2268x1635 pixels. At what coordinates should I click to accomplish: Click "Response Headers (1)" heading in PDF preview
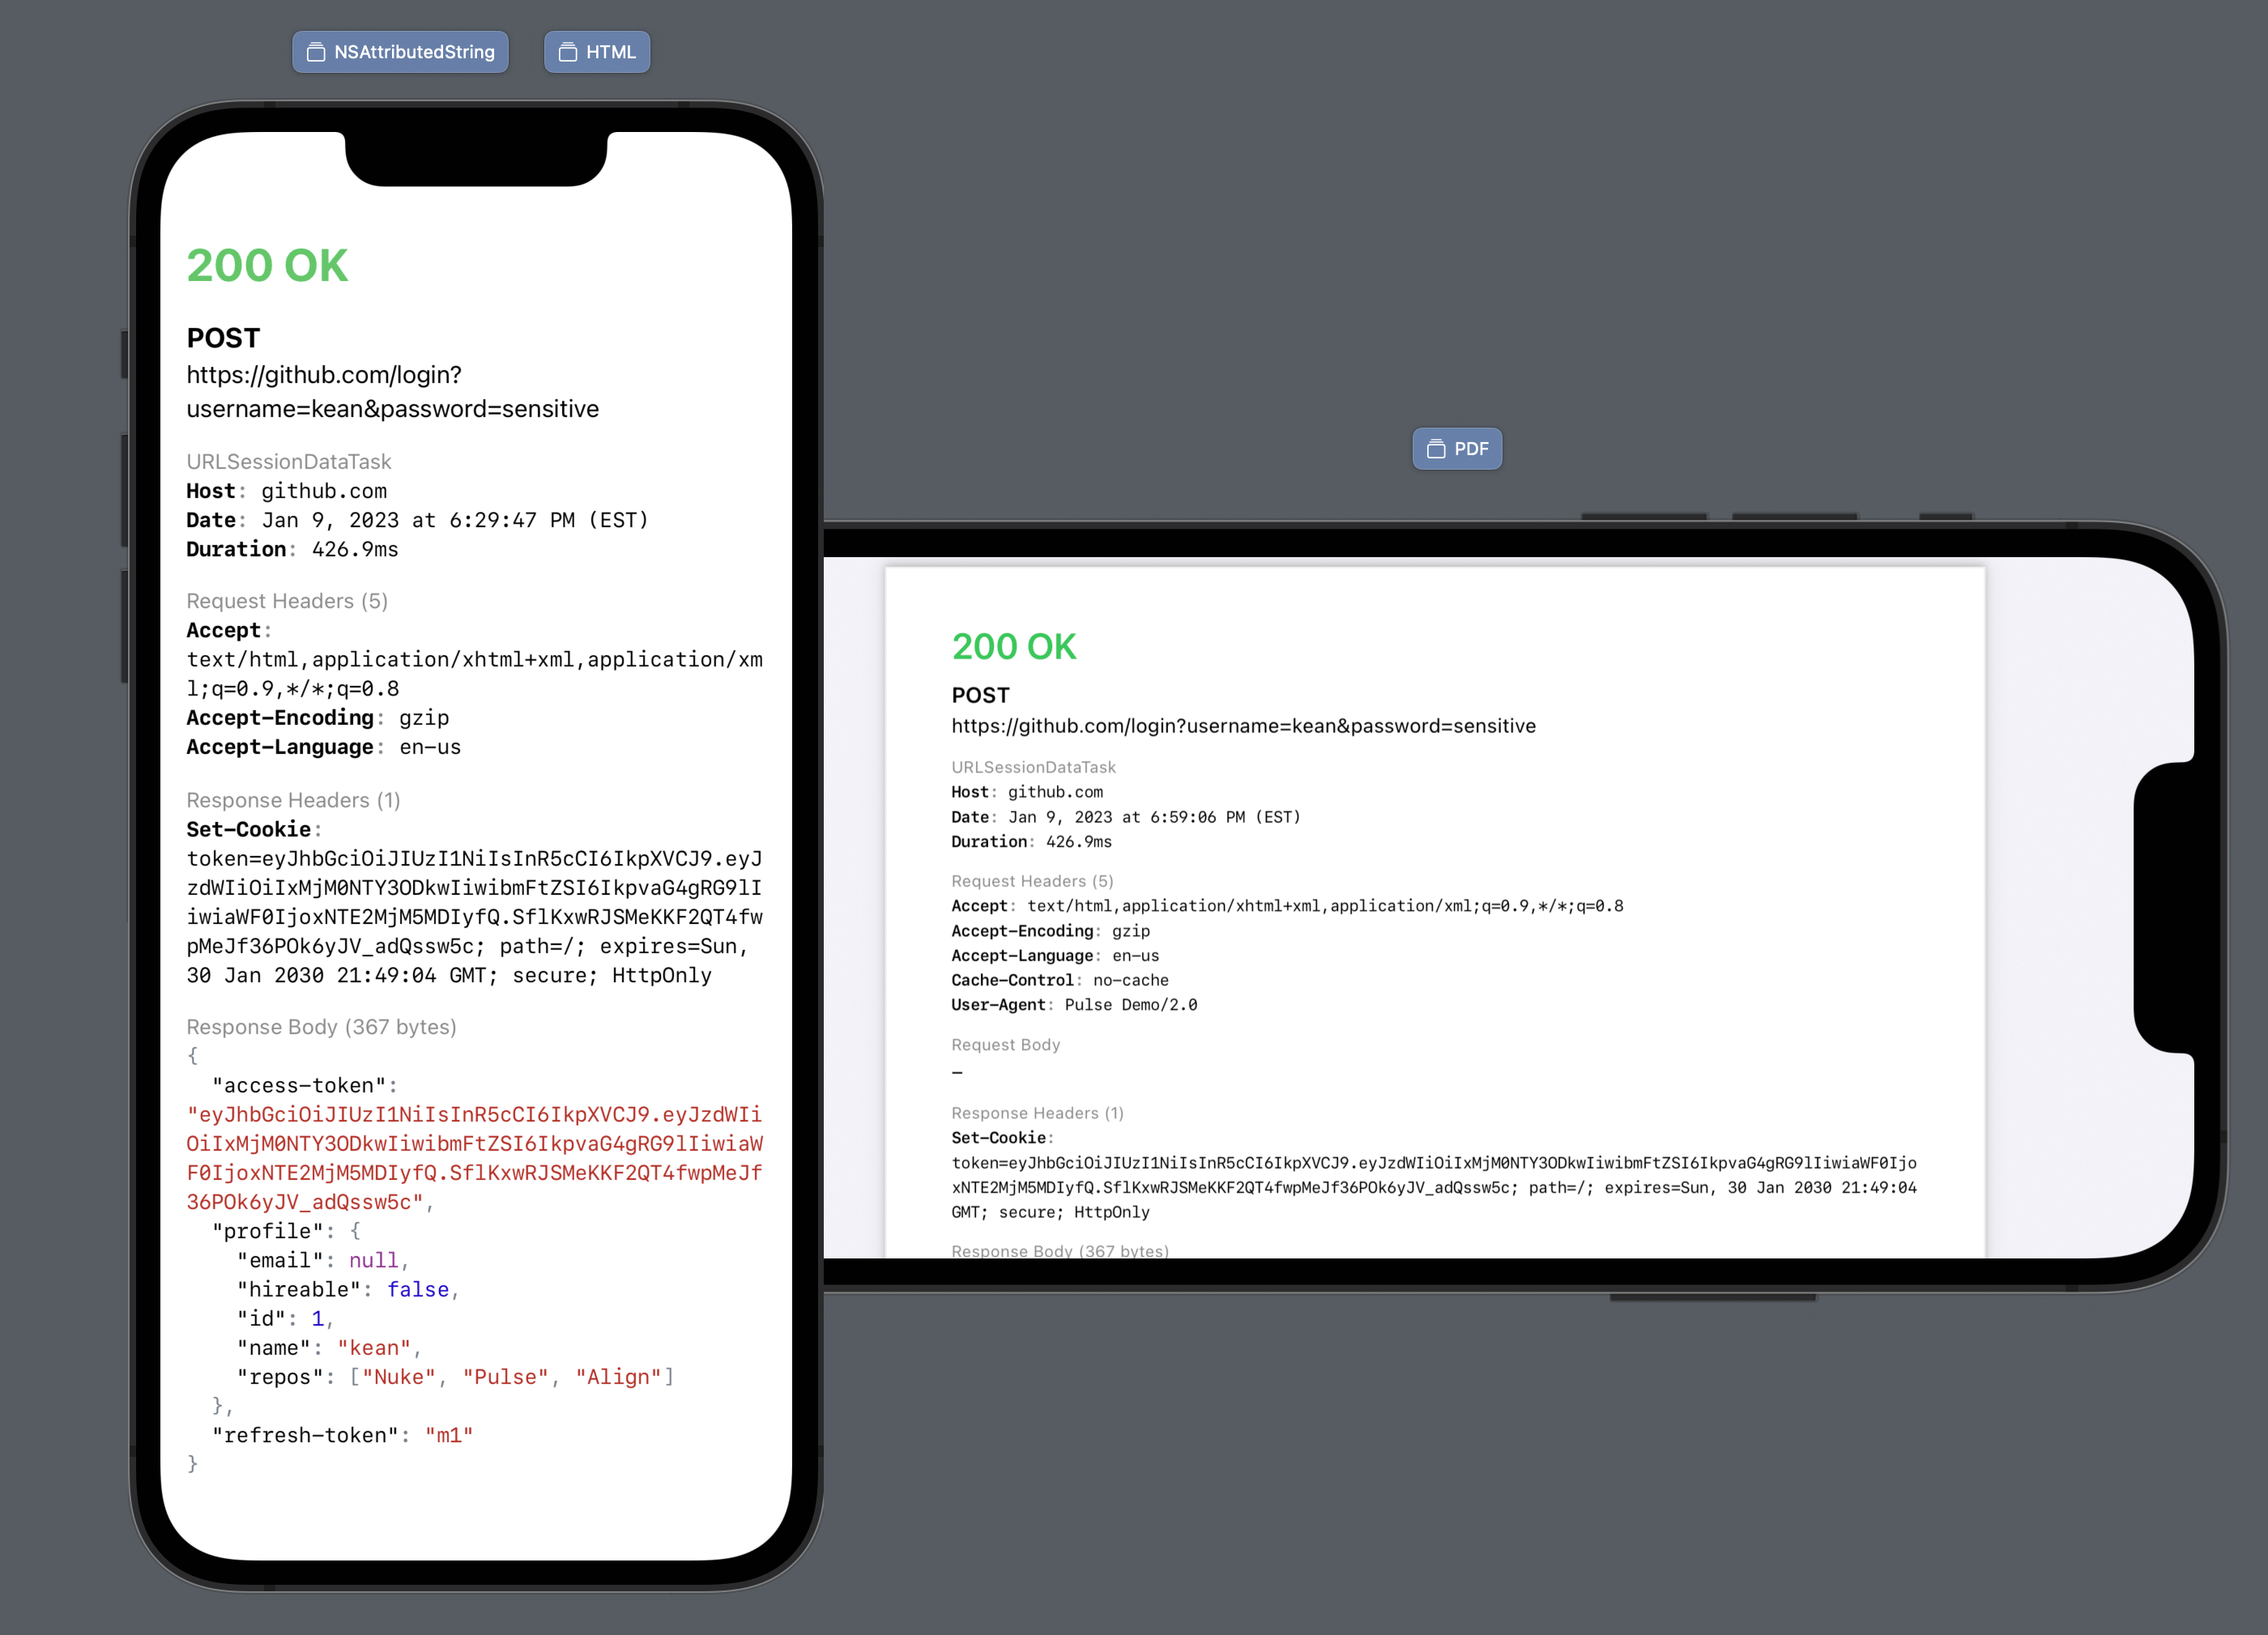1038,1113
